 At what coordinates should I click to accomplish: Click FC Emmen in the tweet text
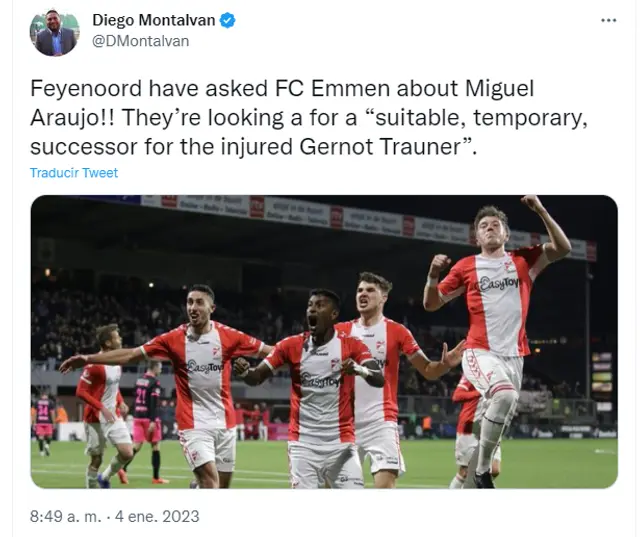point(332,88)
